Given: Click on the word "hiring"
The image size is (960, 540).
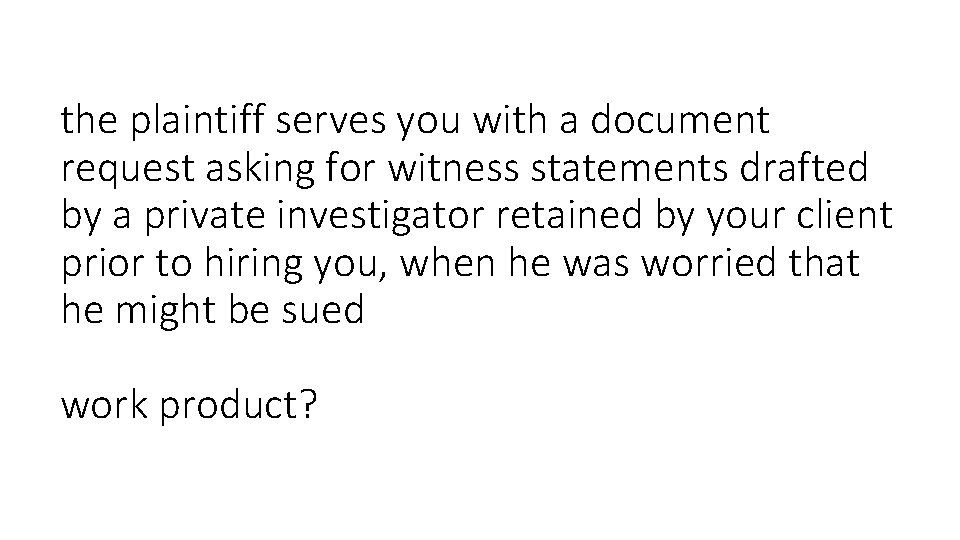Looking at the screenshot, I should click(253, 265).
